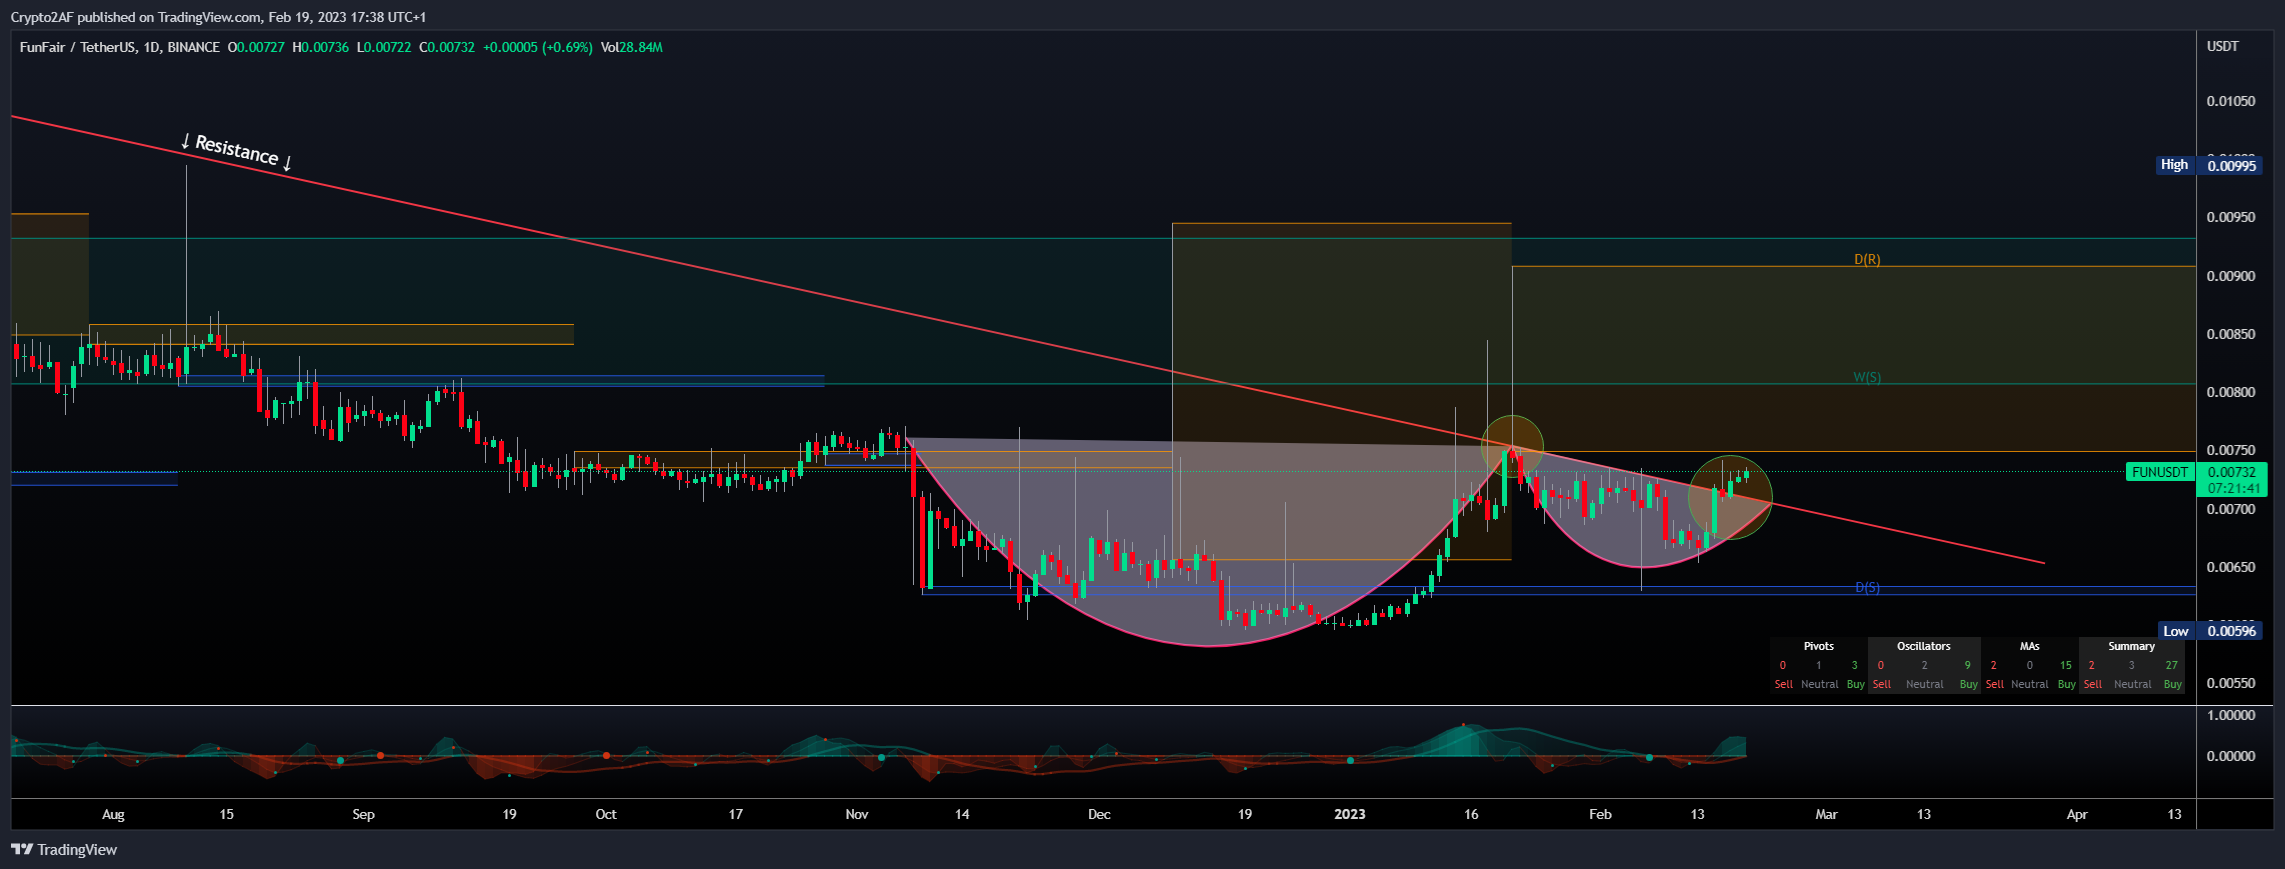Click the 0.00650 price axis label
Screen dimensions: 2285x869
(x=2231, y=567)
